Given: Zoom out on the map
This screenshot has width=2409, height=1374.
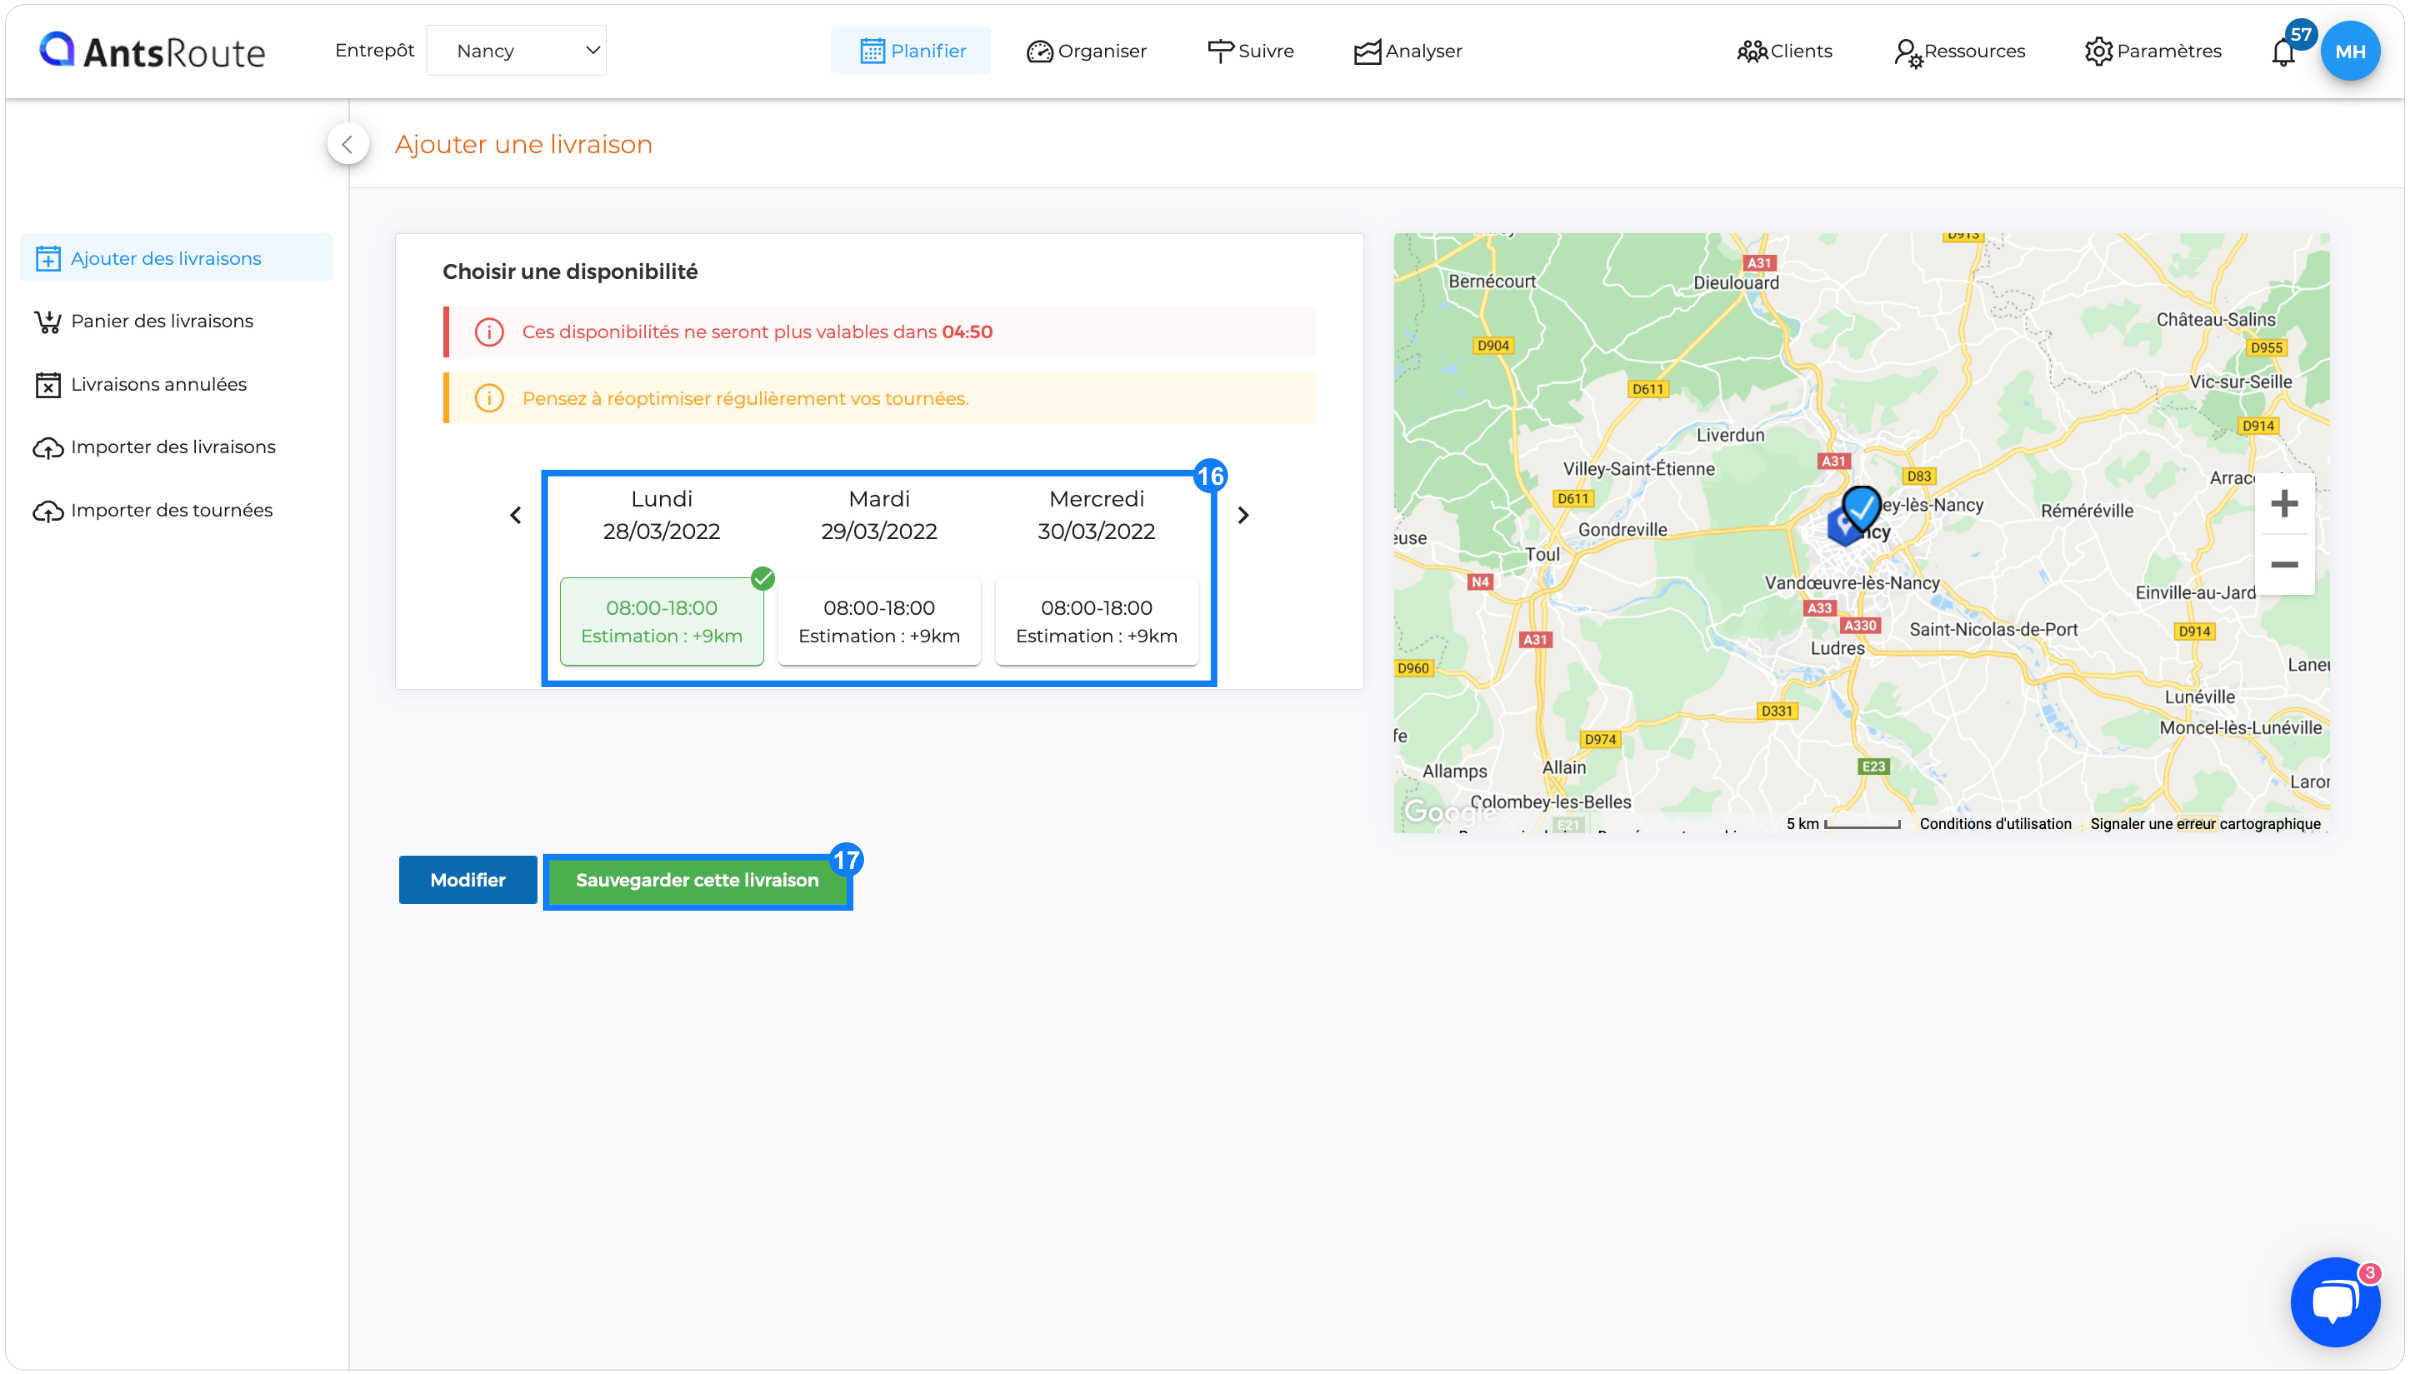Looking at the screenshot, I should 2284,565.
